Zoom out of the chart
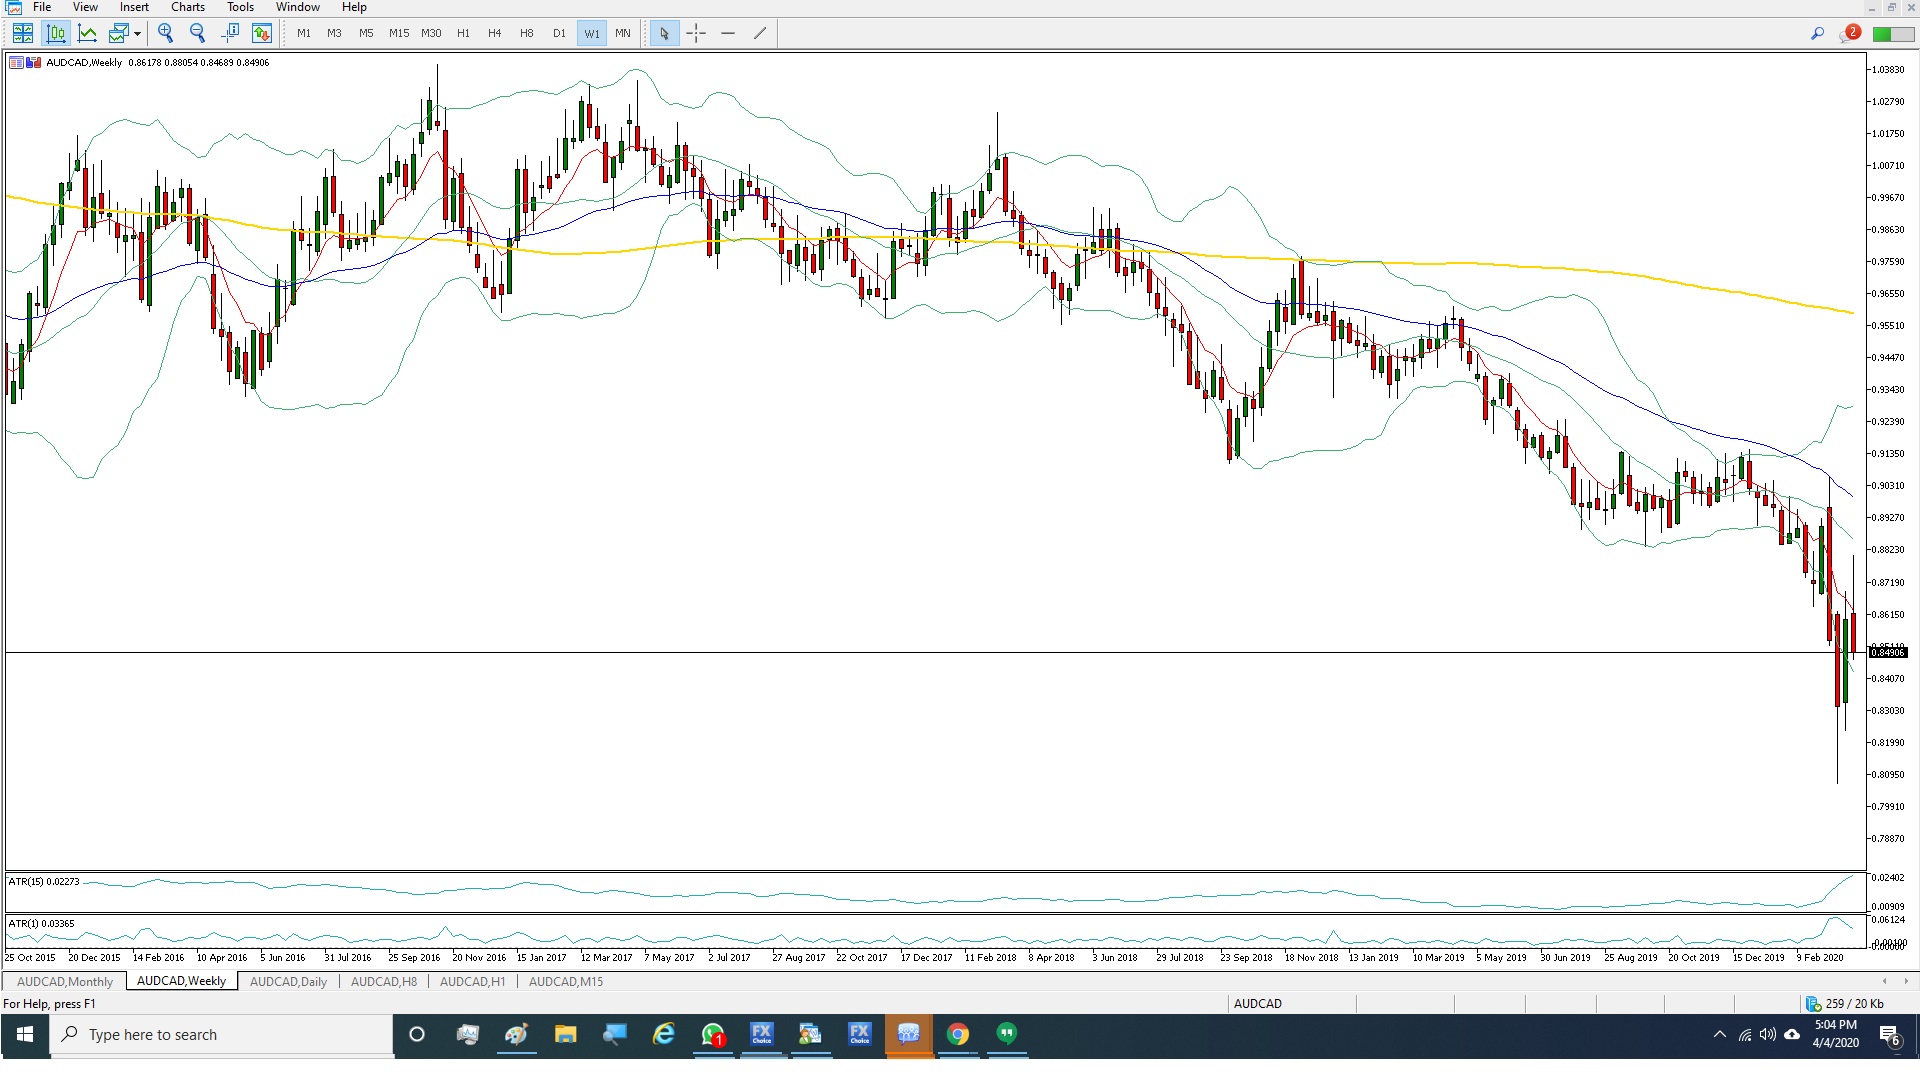The height and width of the screenshot is (1080, 1920). pos(197,33)
